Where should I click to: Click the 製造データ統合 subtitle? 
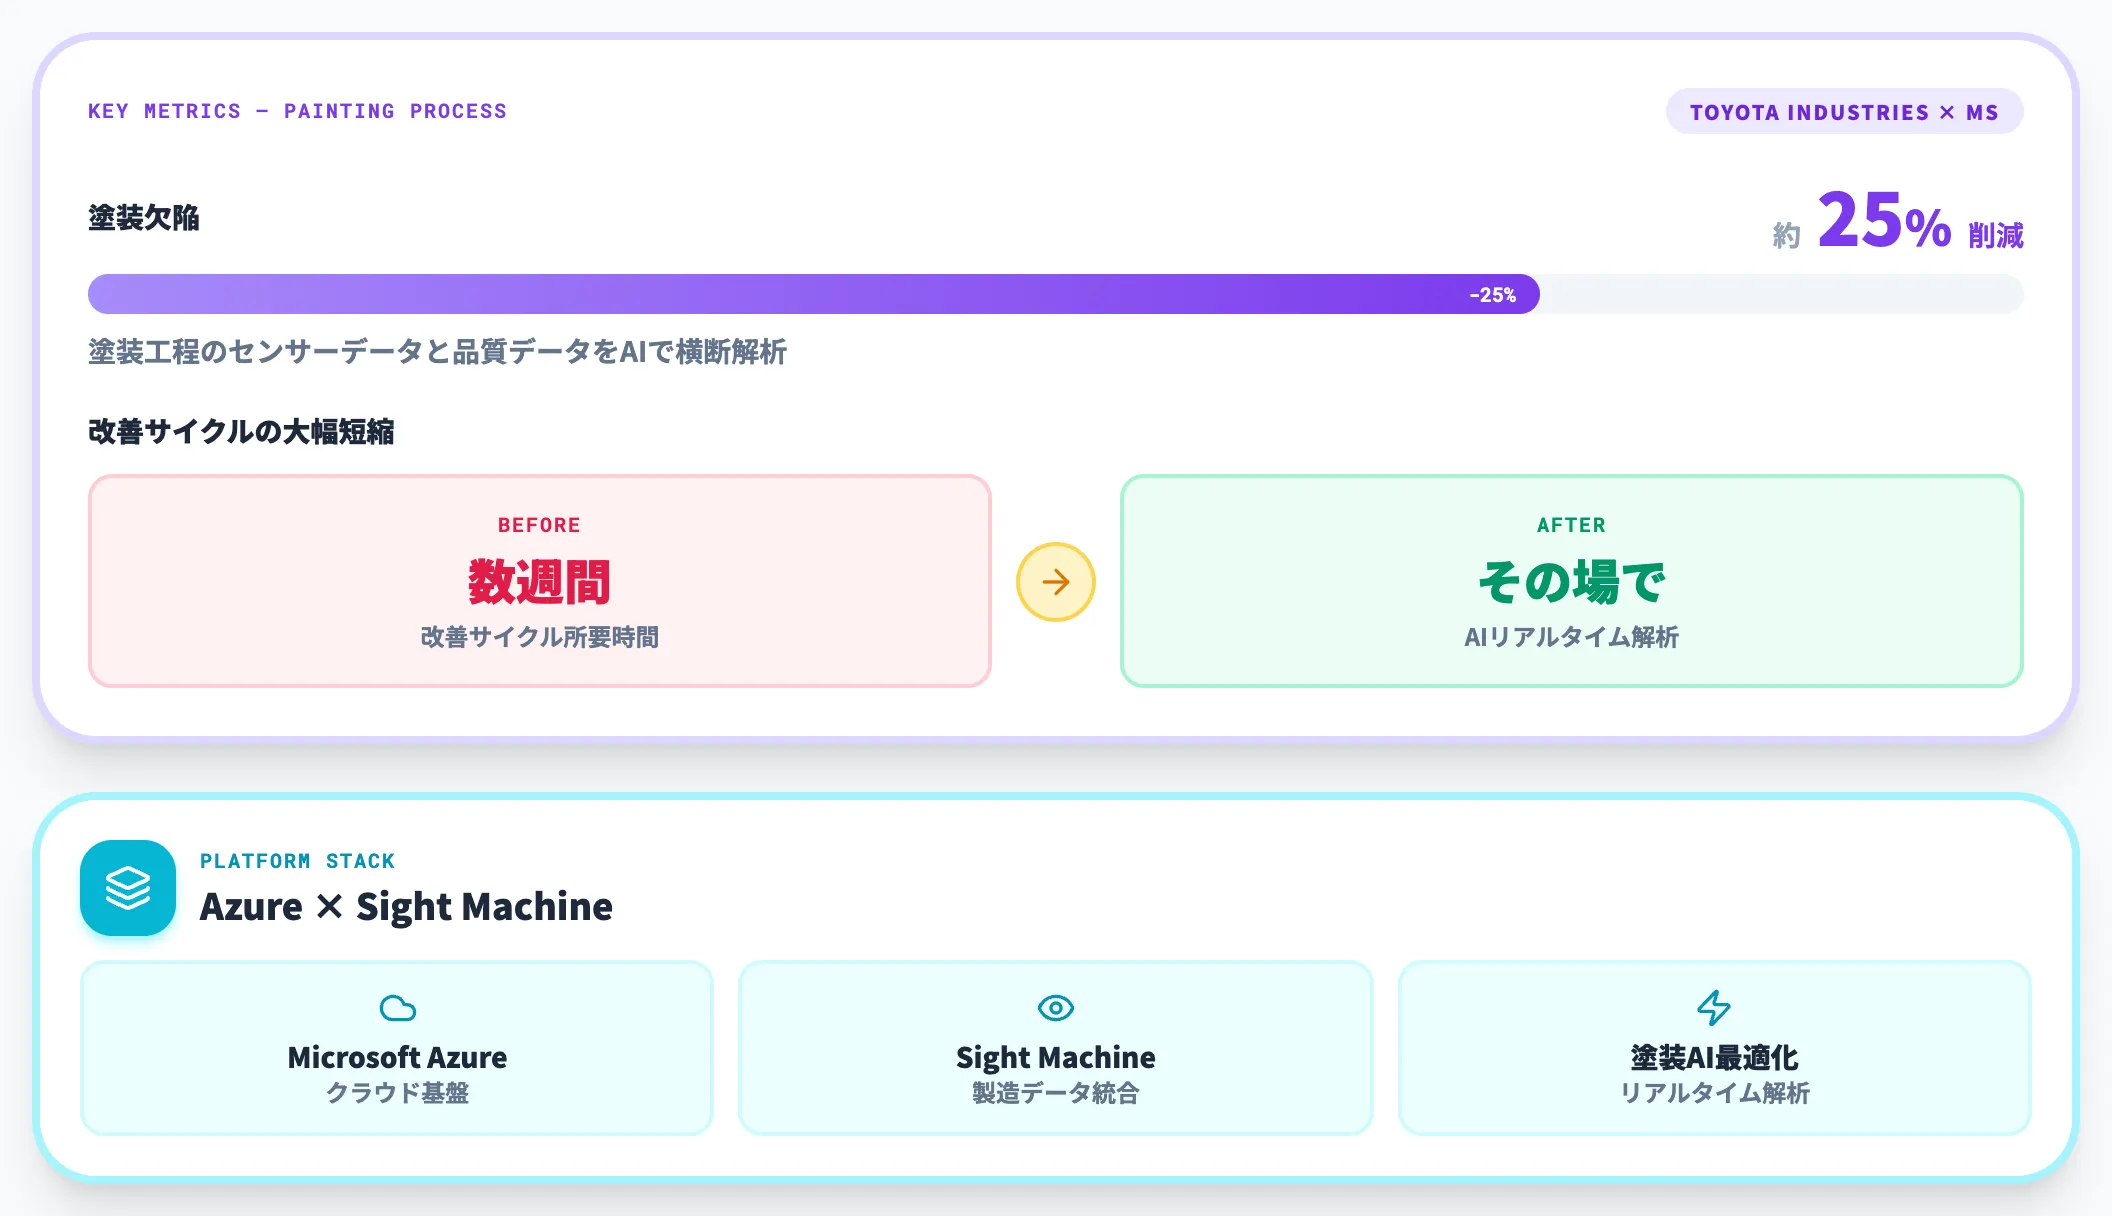[1056, 1093]
